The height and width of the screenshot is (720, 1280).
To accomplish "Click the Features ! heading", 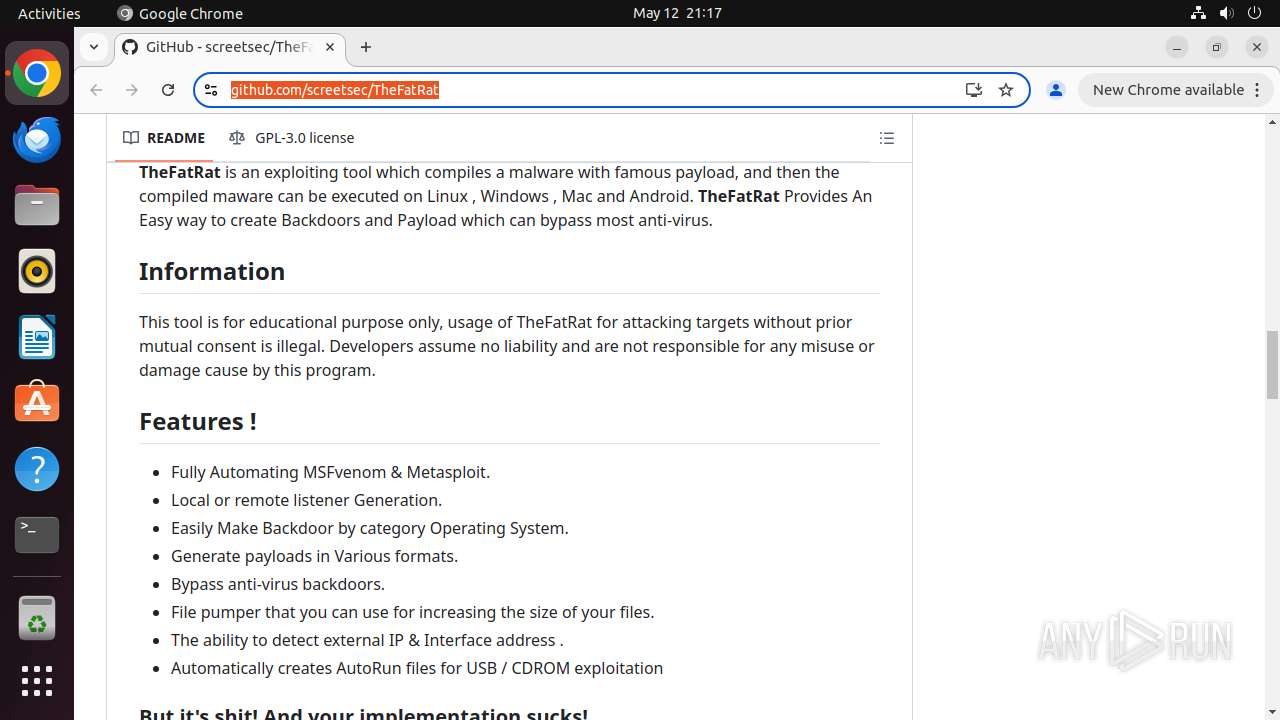I will click(x=198, y=421).
